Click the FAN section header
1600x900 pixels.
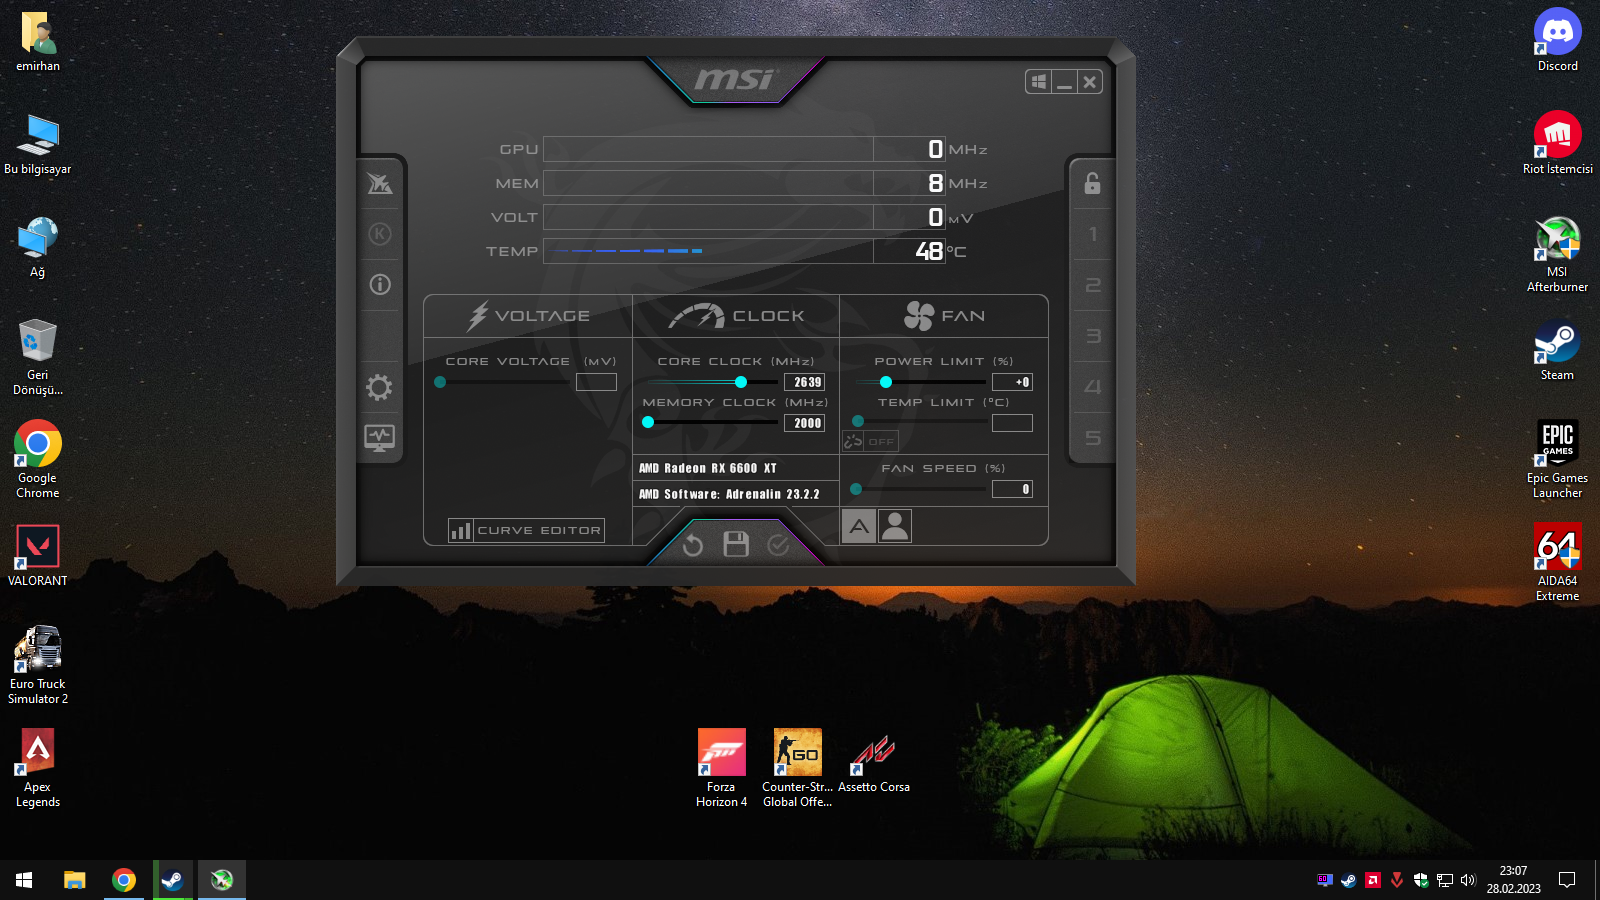pos(944,316)
